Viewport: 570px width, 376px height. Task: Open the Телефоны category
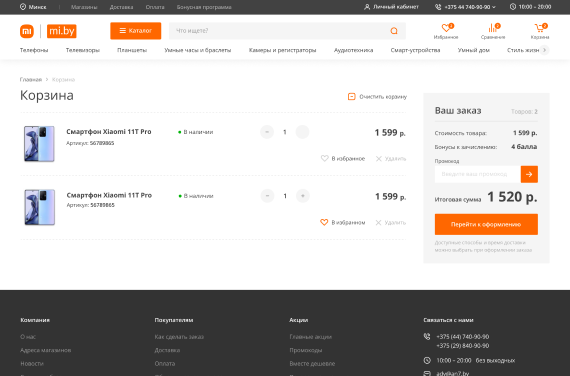[34, 50]
